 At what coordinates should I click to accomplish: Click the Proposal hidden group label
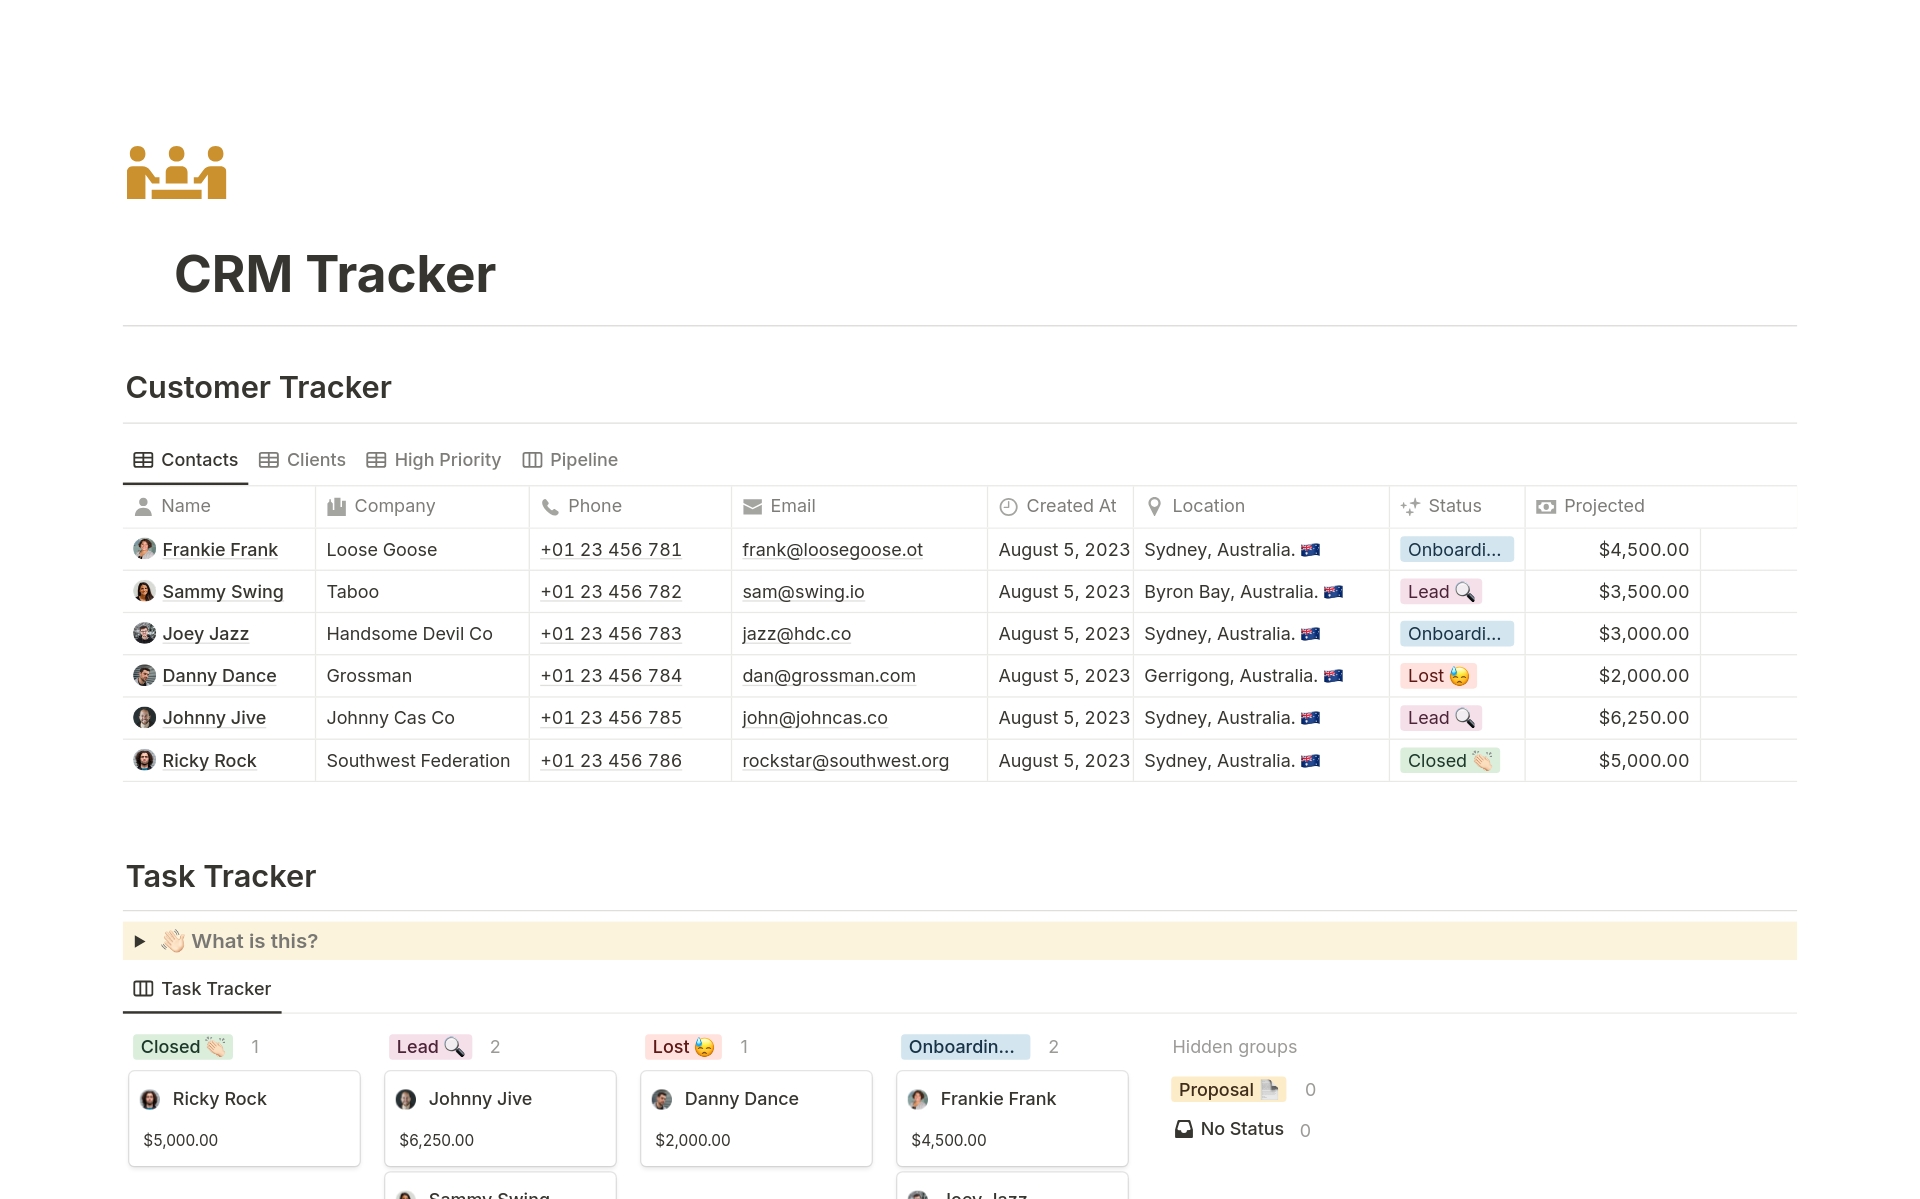[x=1228, y=1089]
